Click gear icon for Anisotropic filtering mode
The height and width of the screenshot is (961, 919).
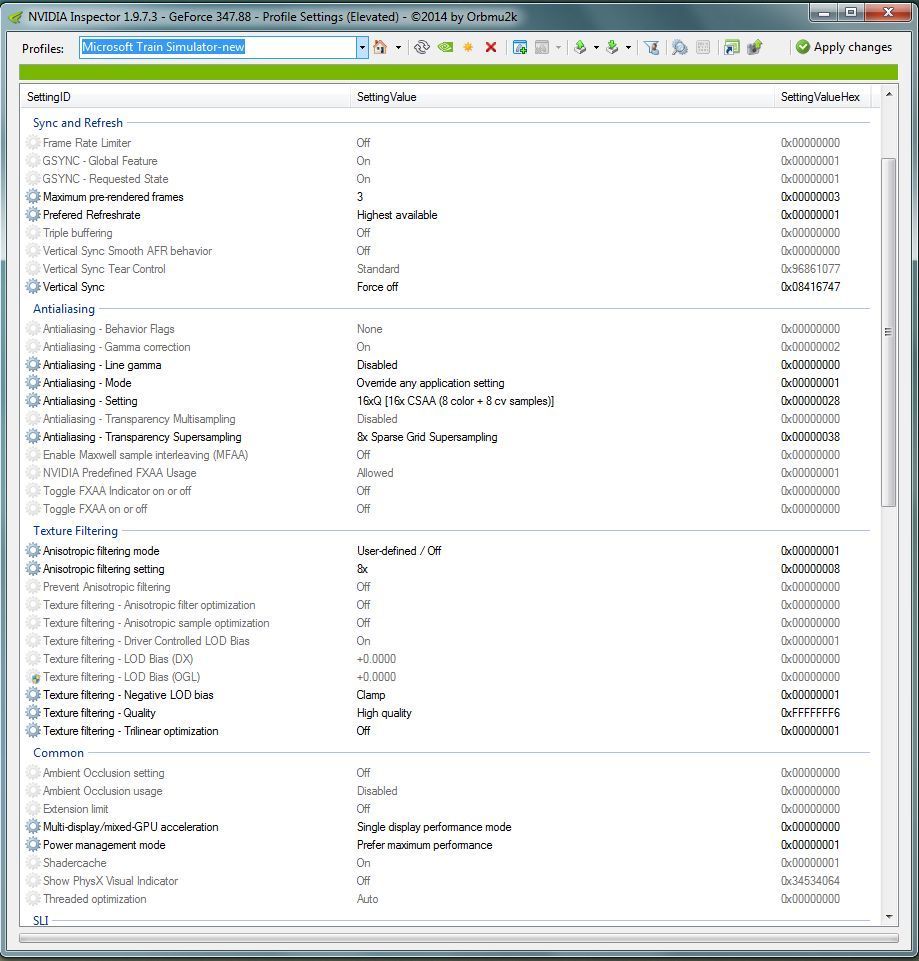[x=33, y=550]
